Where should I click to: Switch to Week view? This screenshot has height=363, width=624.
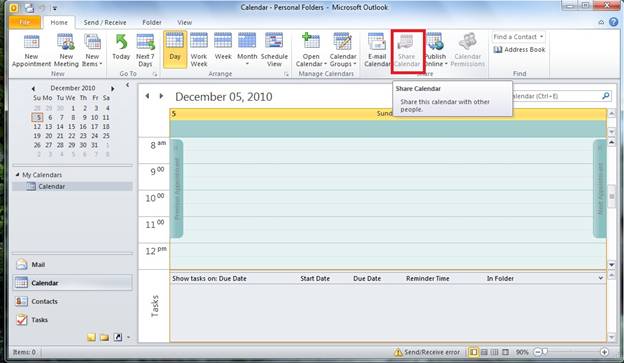(223, 48)
